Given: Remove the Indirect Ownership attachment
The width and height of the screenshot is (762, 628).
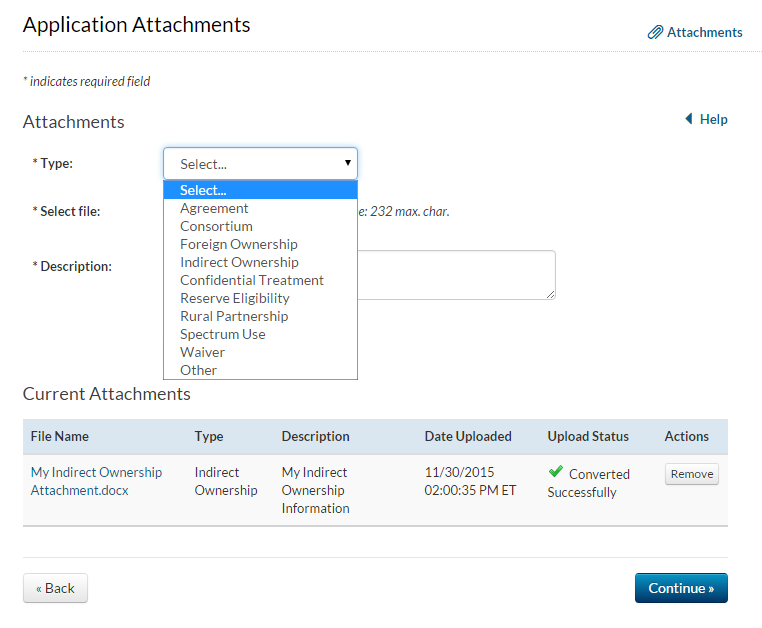Looking at the screenshot, I should tap(691, 474).
